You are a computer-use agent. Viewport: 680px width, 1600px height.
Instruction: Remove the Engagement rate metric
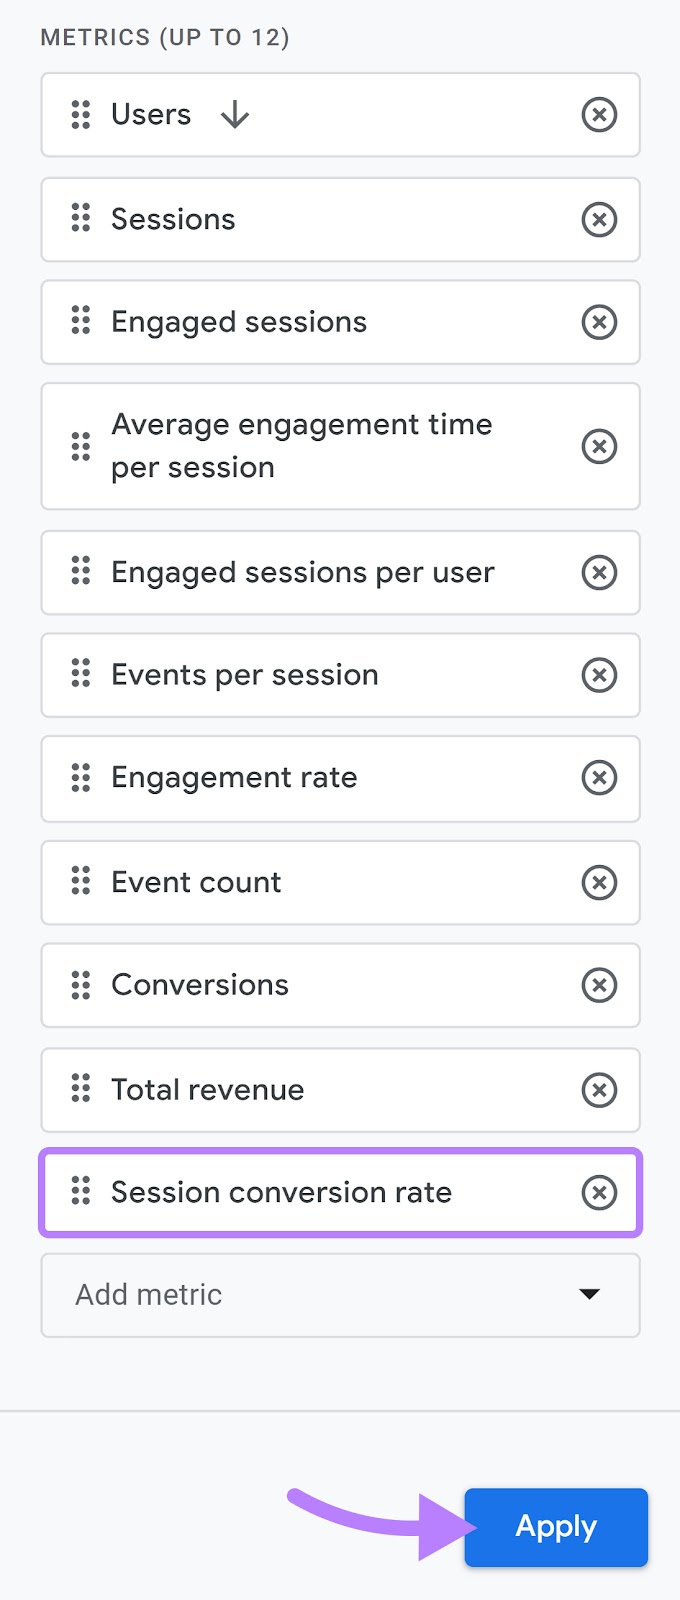pos(599,779)
